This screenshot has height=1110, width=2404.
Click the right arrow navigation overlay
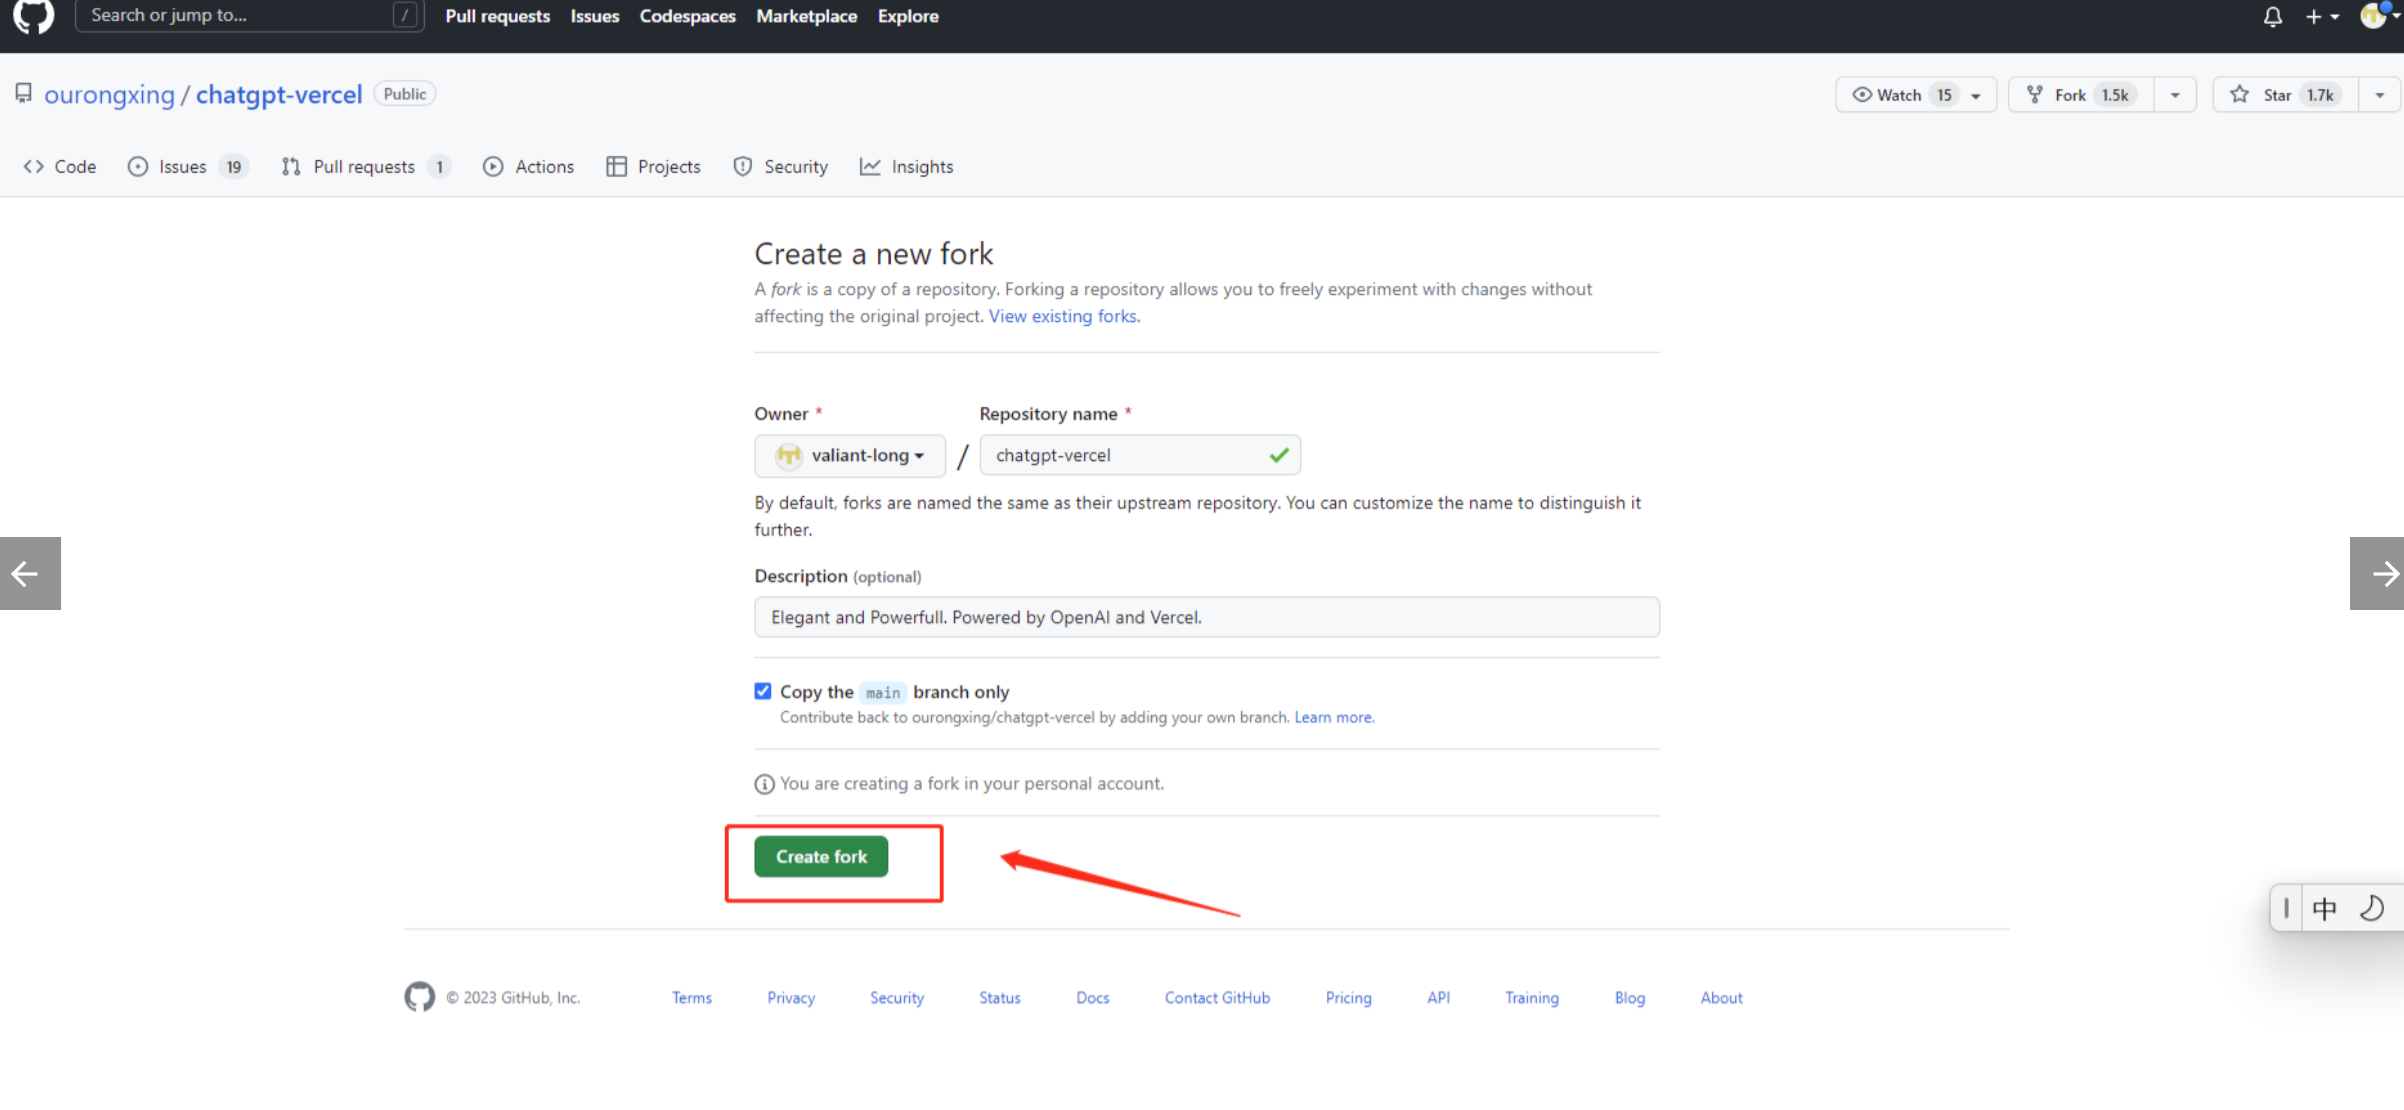[x=2378, y=573]
